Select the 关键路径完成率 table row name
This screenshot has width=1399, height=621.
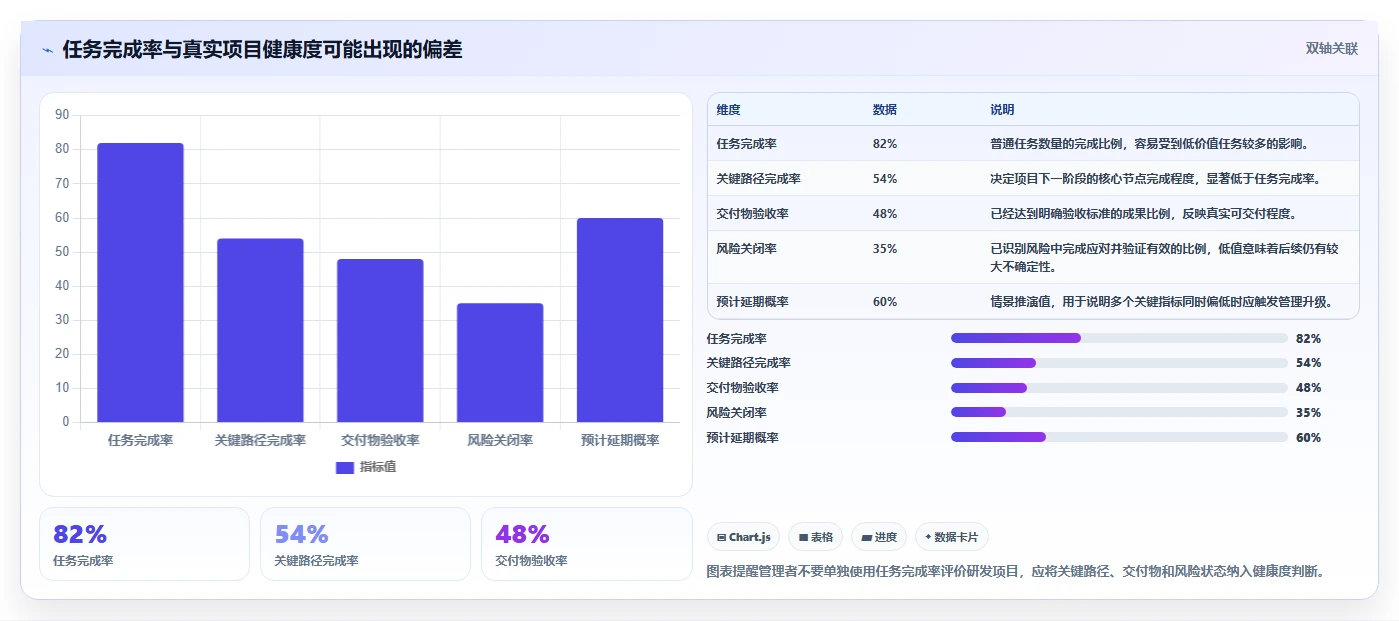click(759, 179)
